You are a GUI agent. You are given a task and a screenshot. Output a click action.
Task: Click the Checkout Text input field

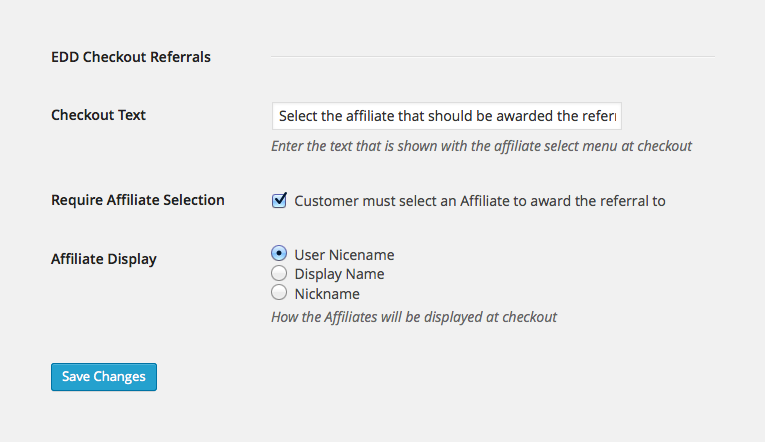point(446,116)
